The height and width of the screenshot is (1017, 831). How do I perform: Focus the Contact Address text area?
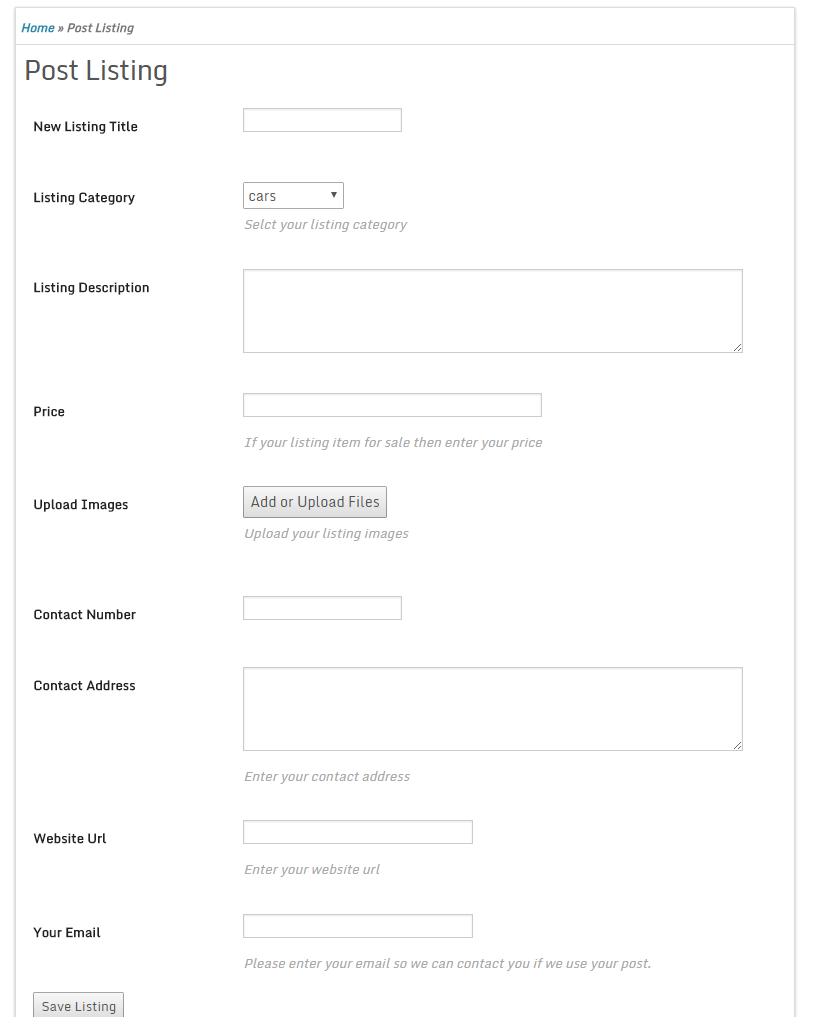pos(492,708)
